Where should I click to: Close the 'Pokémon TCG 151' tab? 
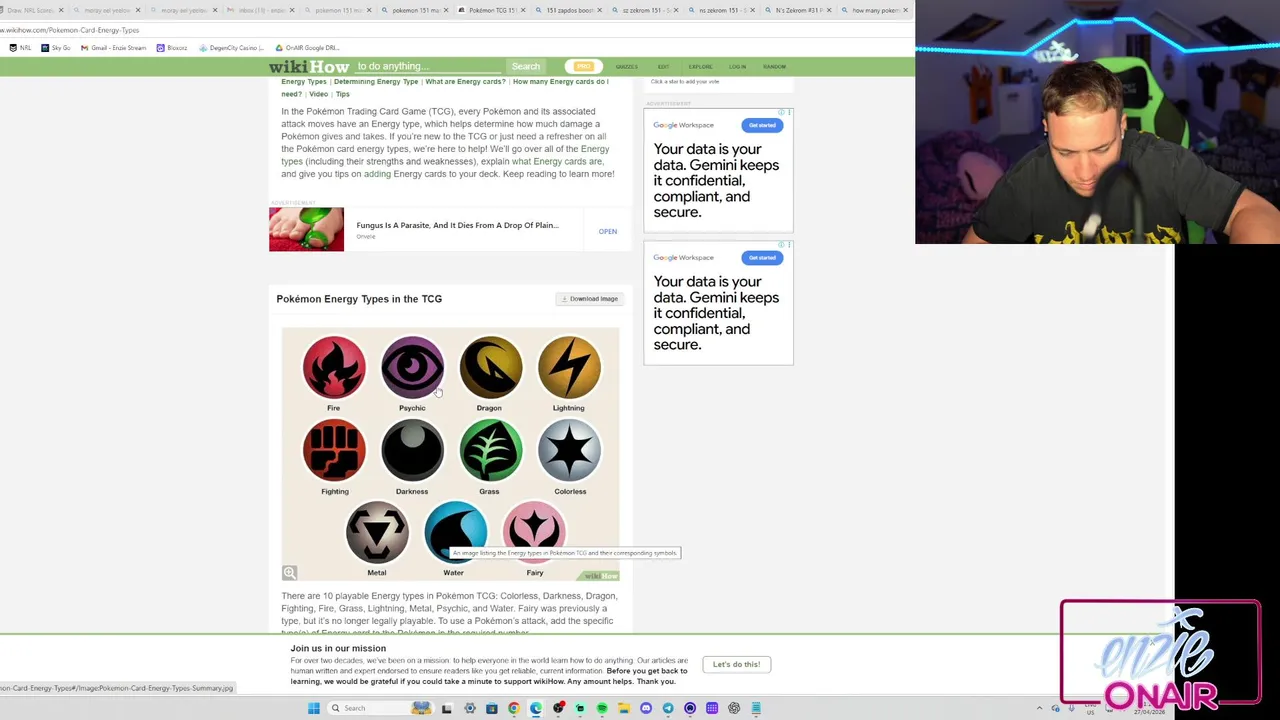pos(523,10)
